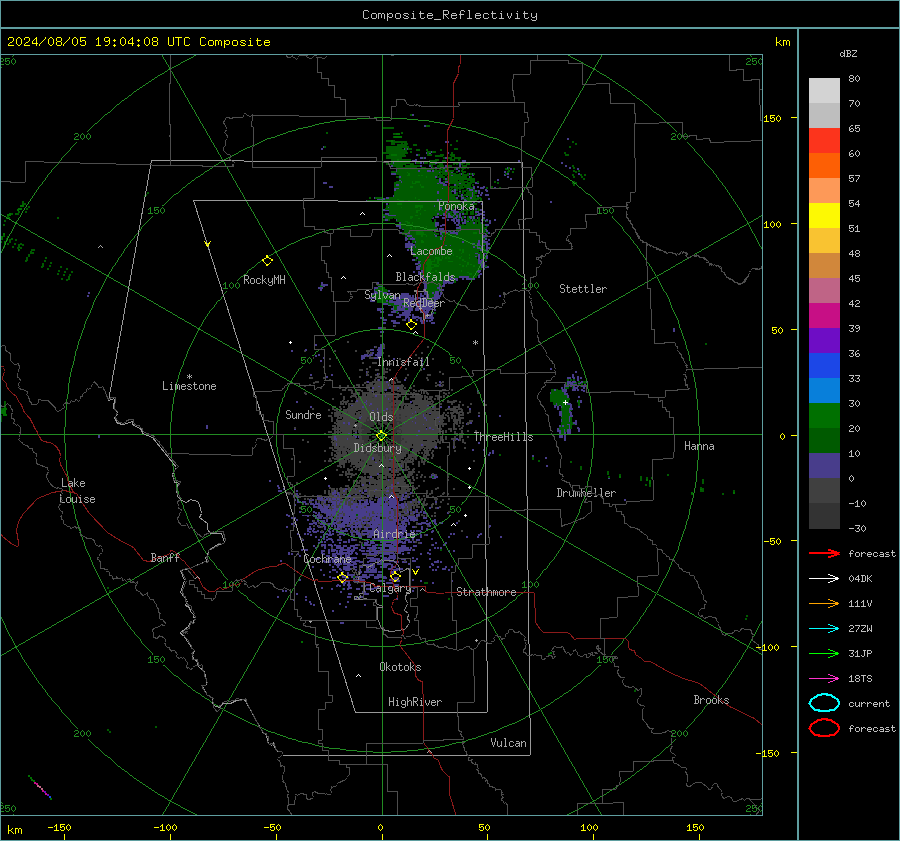Click the ThreeHills town label
Image resolution: width=900 pixels, height=841 pixels.
[503, 437]
